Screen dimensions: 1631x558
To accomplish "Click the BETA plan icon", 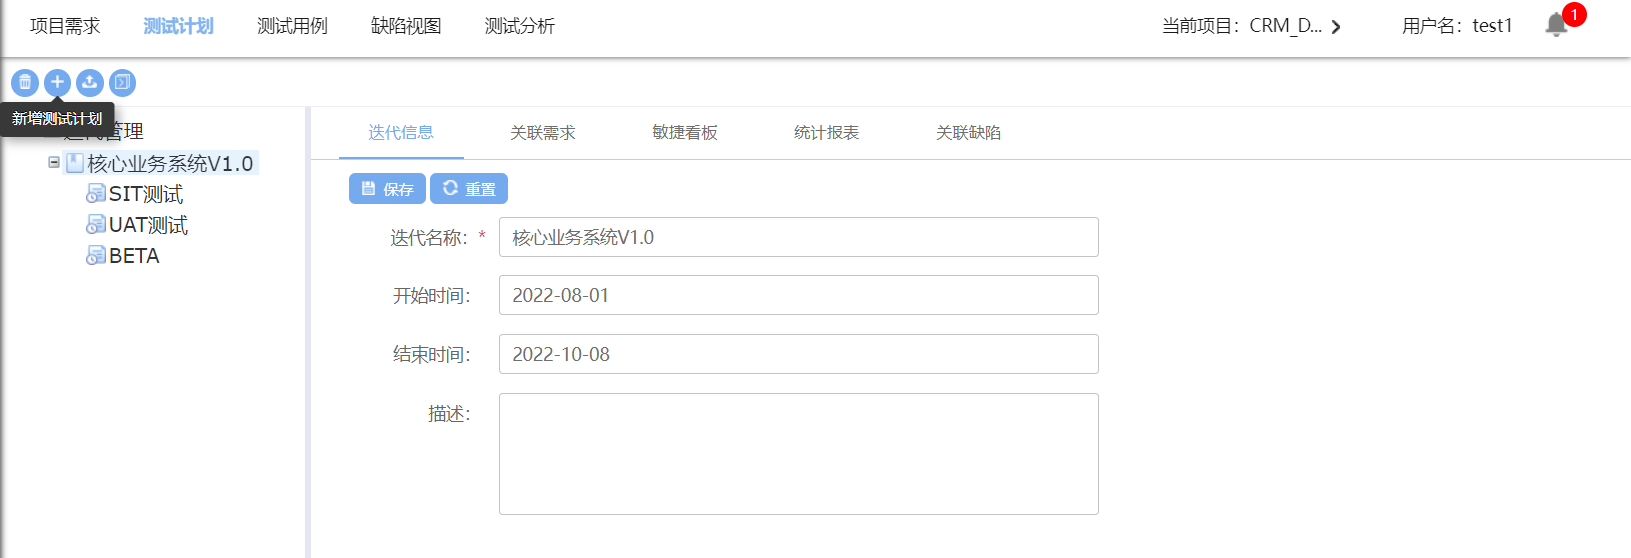I will 96,256.
